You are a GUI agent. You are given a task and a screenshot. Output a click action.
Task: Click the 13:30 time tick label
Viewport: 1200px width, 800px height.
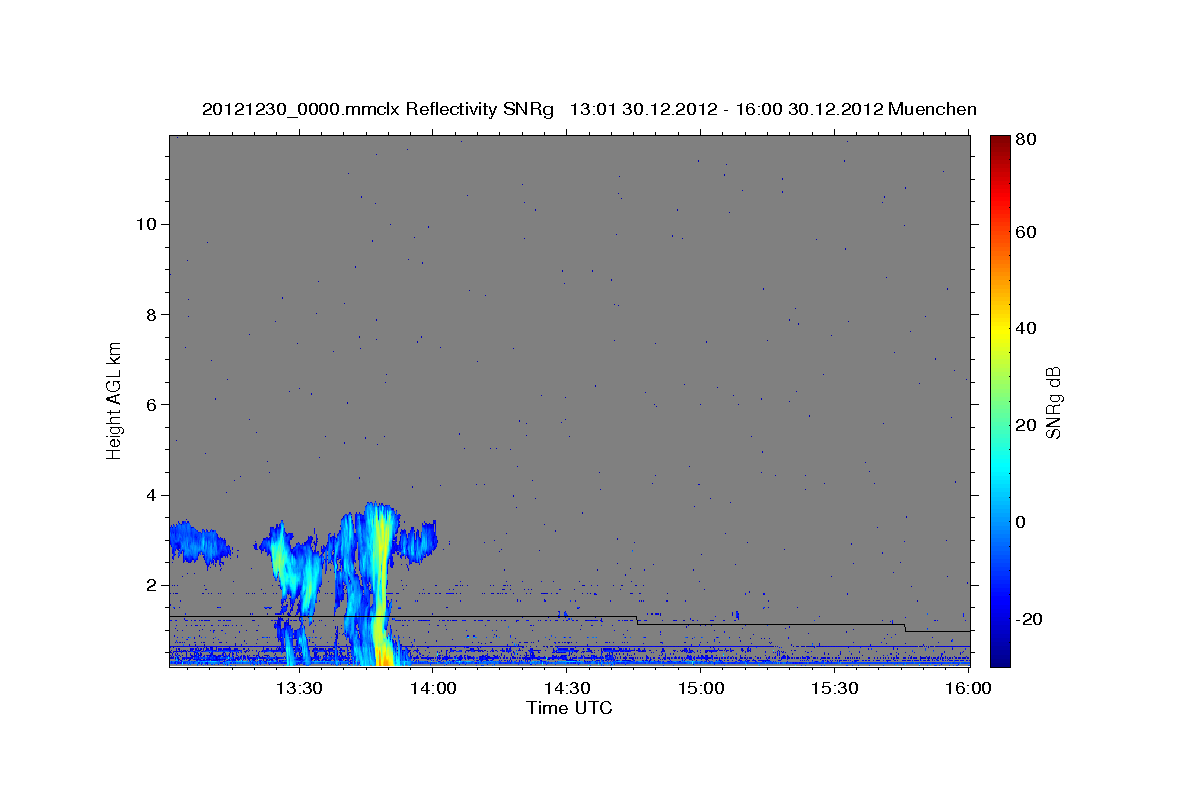tap(299, 688)
